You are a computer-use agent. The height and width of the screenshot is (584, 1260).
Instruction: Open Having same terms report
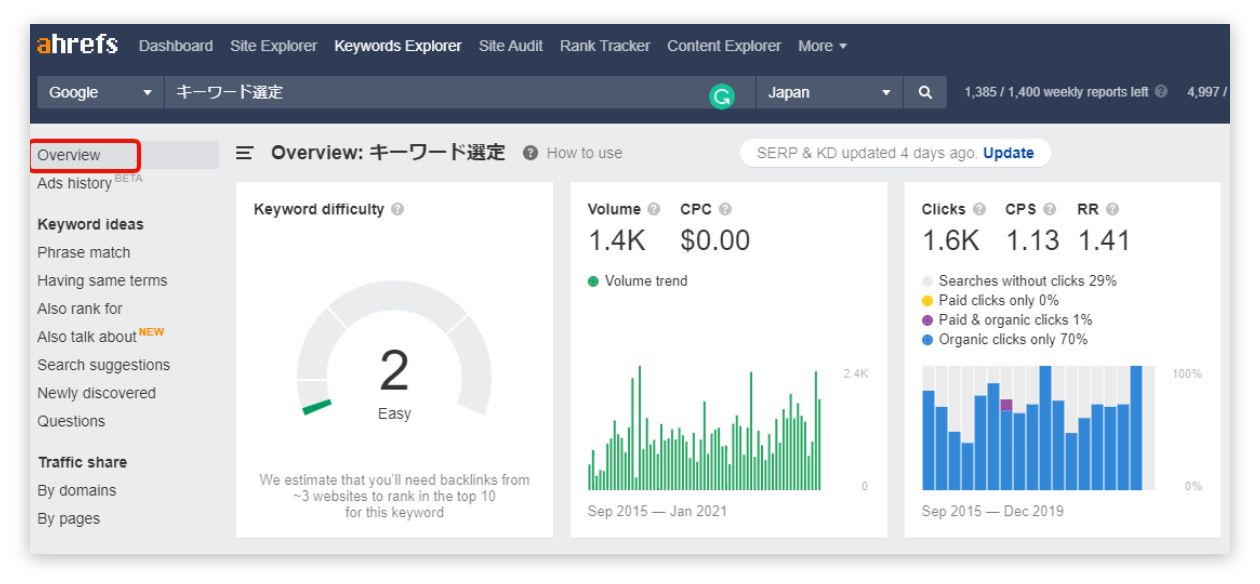click(102, 281)
